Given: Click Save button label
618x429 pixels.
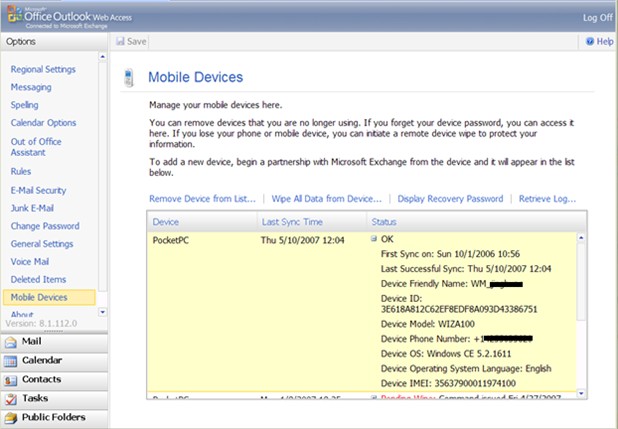Looking at the screenshot, I should (136, 41).
